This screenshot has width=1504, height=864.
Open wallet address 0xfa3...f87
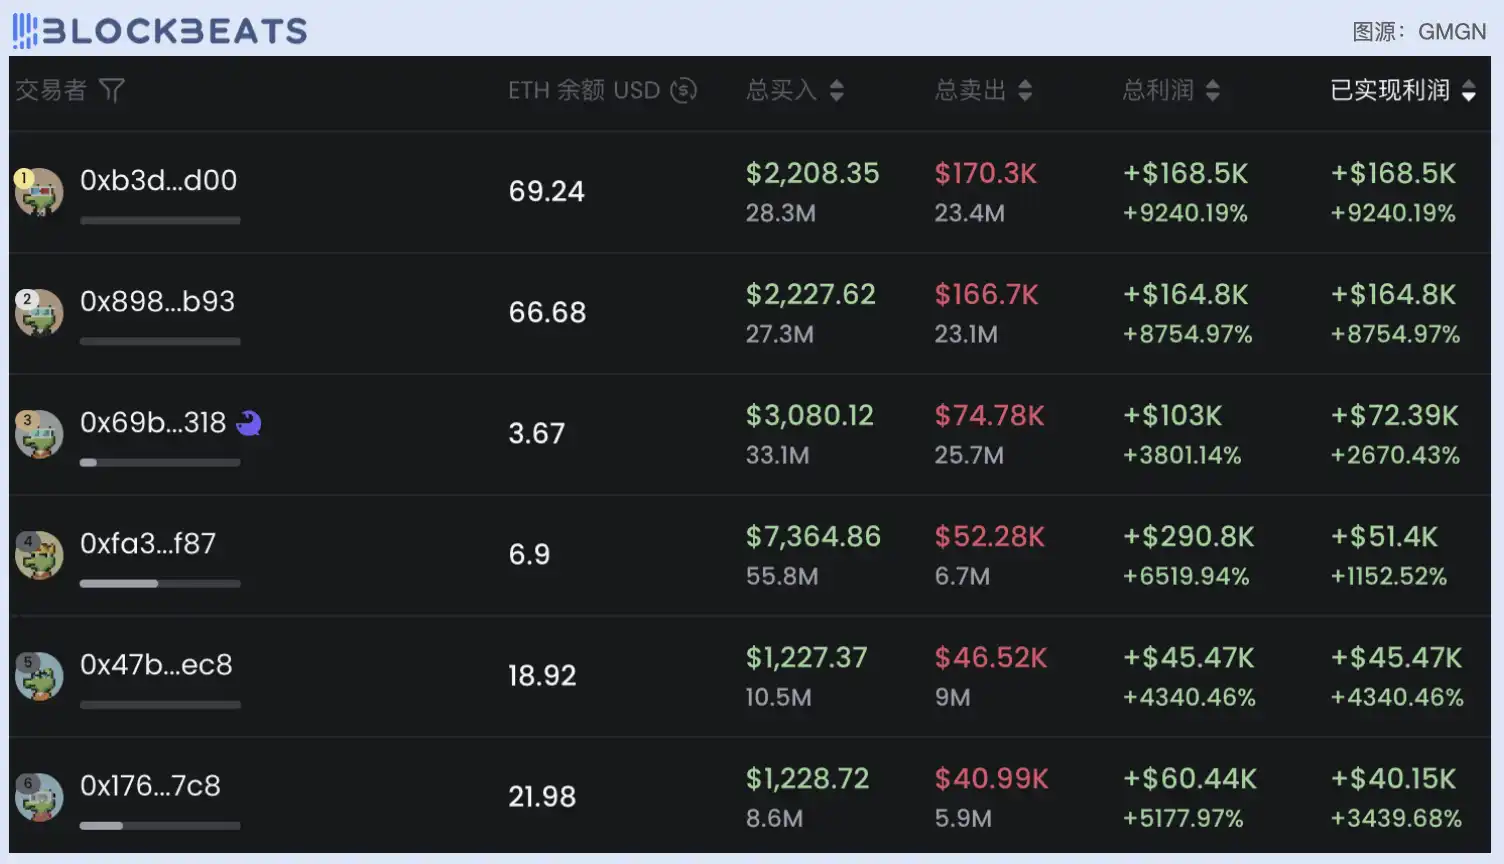tap(148, 544)
